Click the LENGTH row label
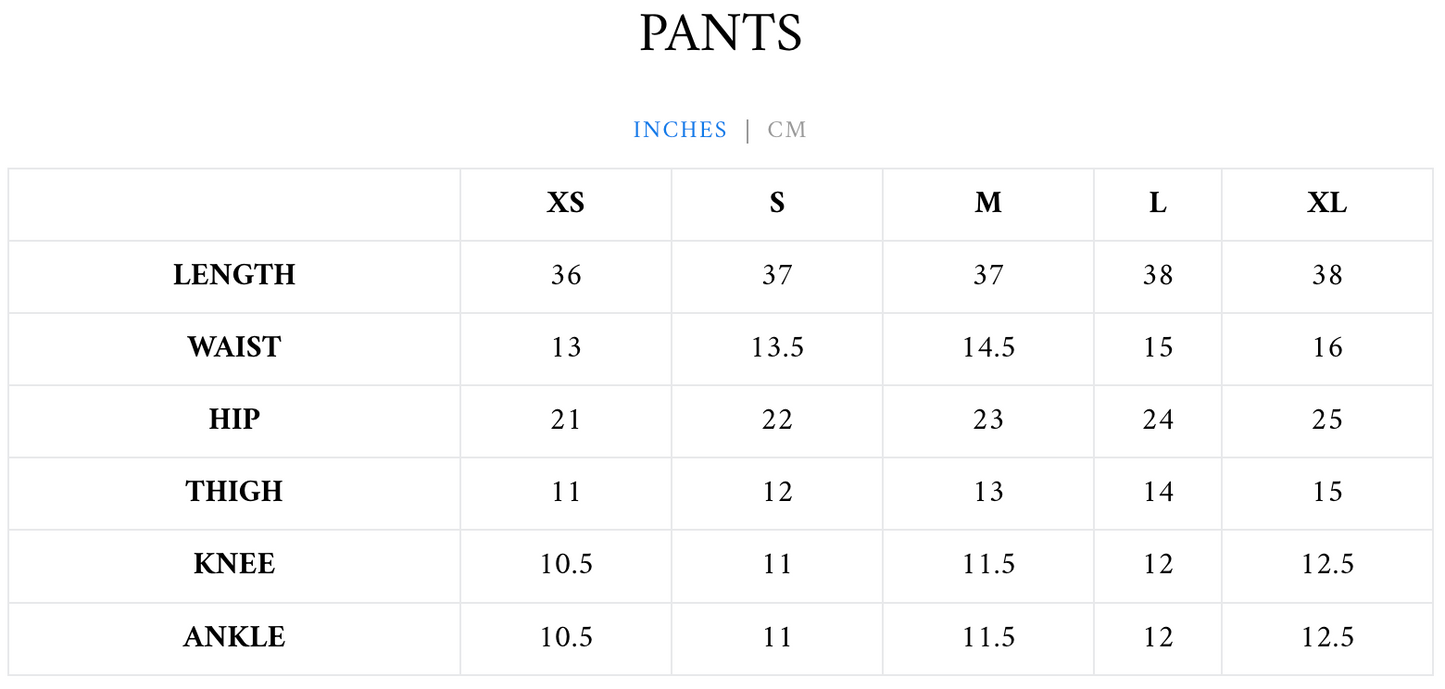 tap(234, 275)
